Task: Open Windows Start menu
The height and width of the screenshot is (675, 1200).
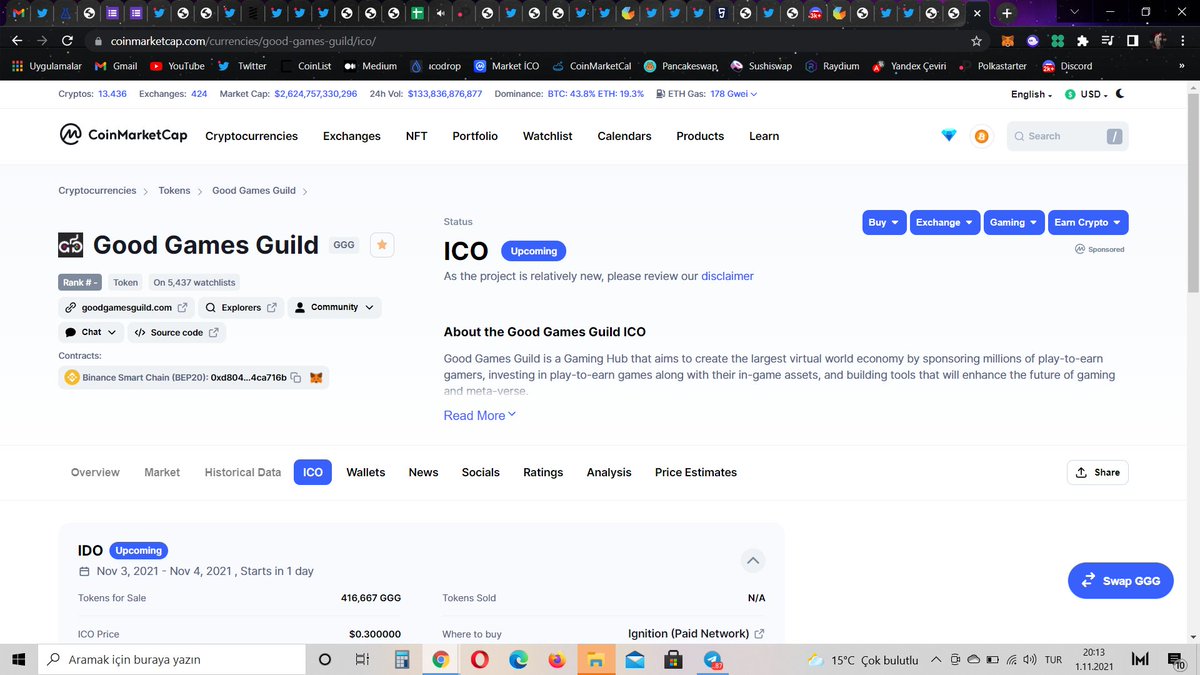Action: [18, 659]
